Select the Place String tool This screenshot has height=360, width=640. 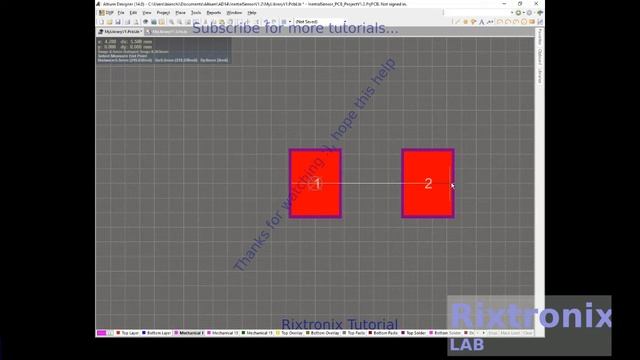point(481,22)
